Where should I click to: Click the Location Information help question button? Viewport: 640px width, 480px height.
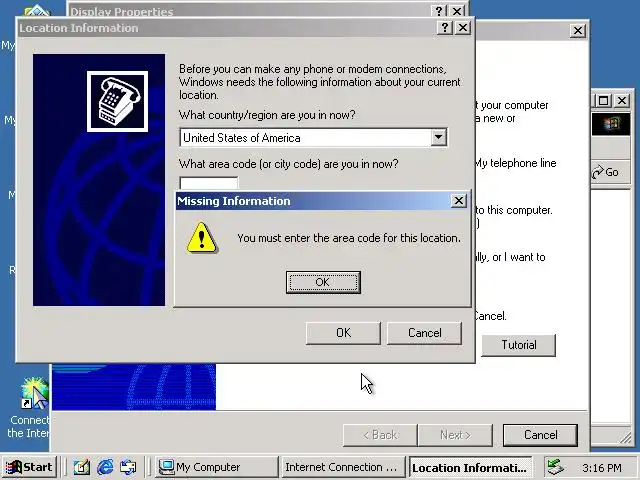[x=444, y=28]
